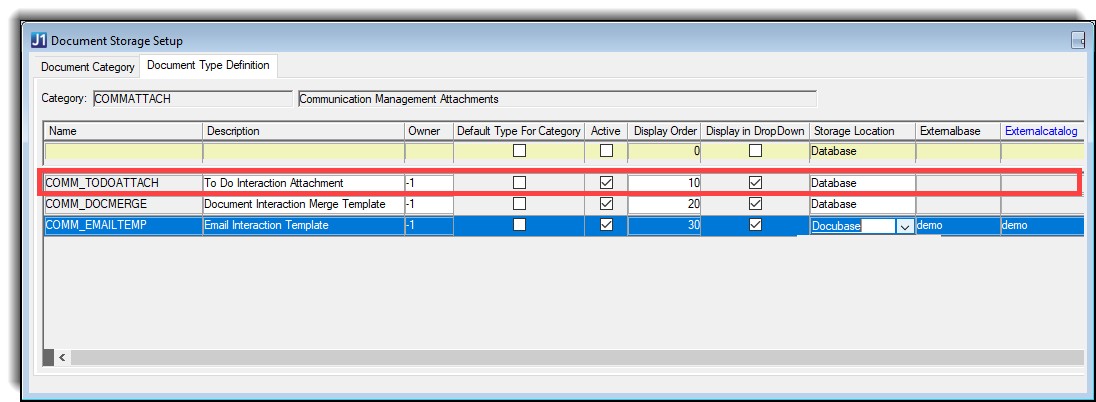Viewport: 1096px width, 402px height.
Task: Click the window control button at top right
Action: 1079,42
